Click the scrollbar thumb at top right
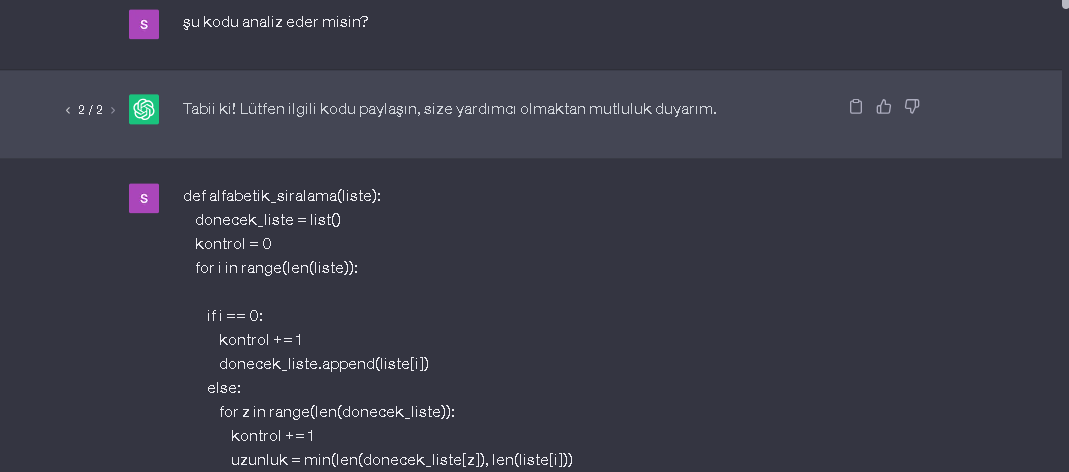The width and height of the screenshot is (1069, 472). pos(1066,3)
